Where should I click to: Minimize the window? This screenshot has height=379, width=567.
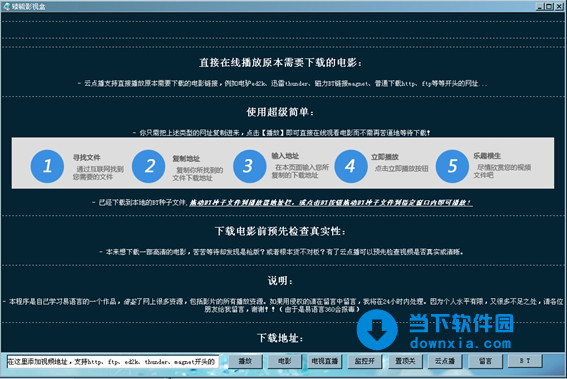(x=540, y=6)
